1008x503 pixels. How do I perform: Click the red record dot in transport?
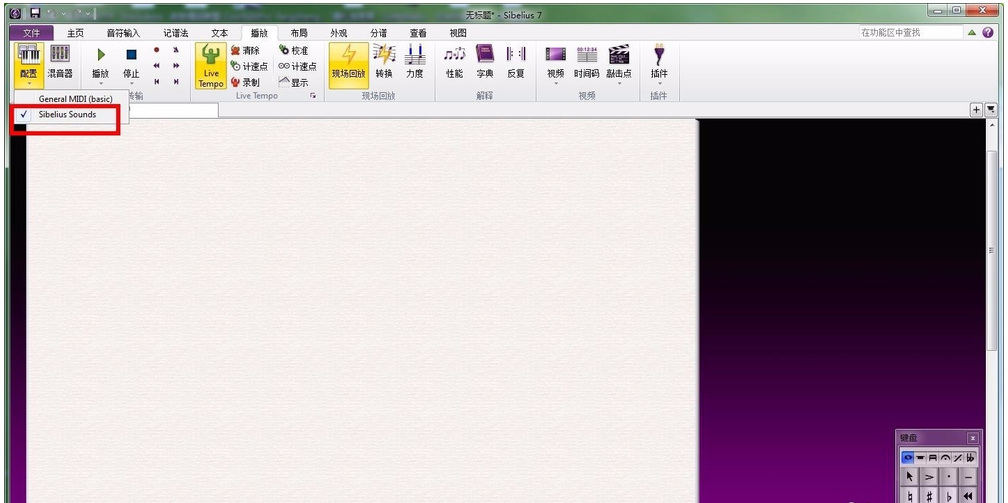pyautogui.click(x=156, y=50)
